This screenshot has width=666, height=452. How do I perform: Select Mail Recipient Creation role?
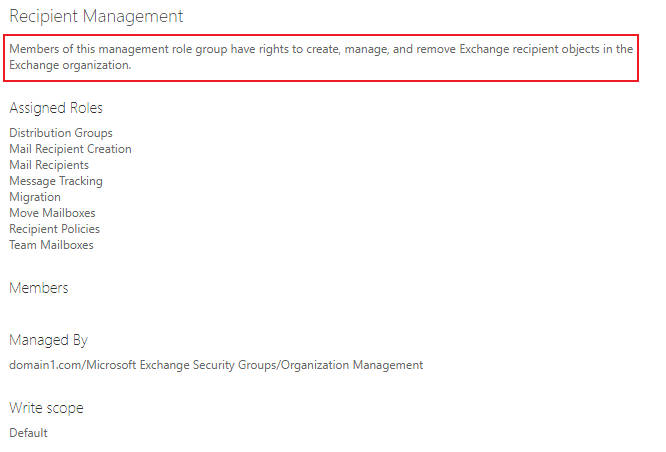(71, 149)
